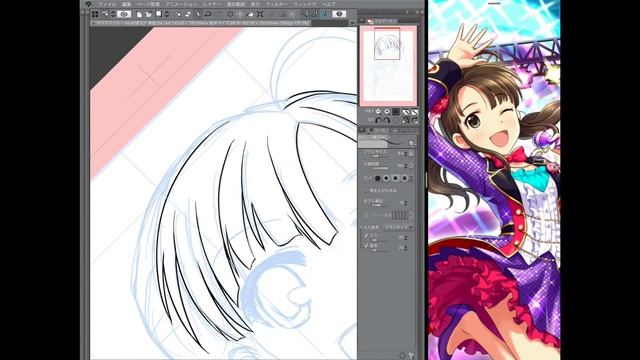Open the canvas tab list dropdown arrow
This screenshot has width=640, height=360.
click(352, 23)
